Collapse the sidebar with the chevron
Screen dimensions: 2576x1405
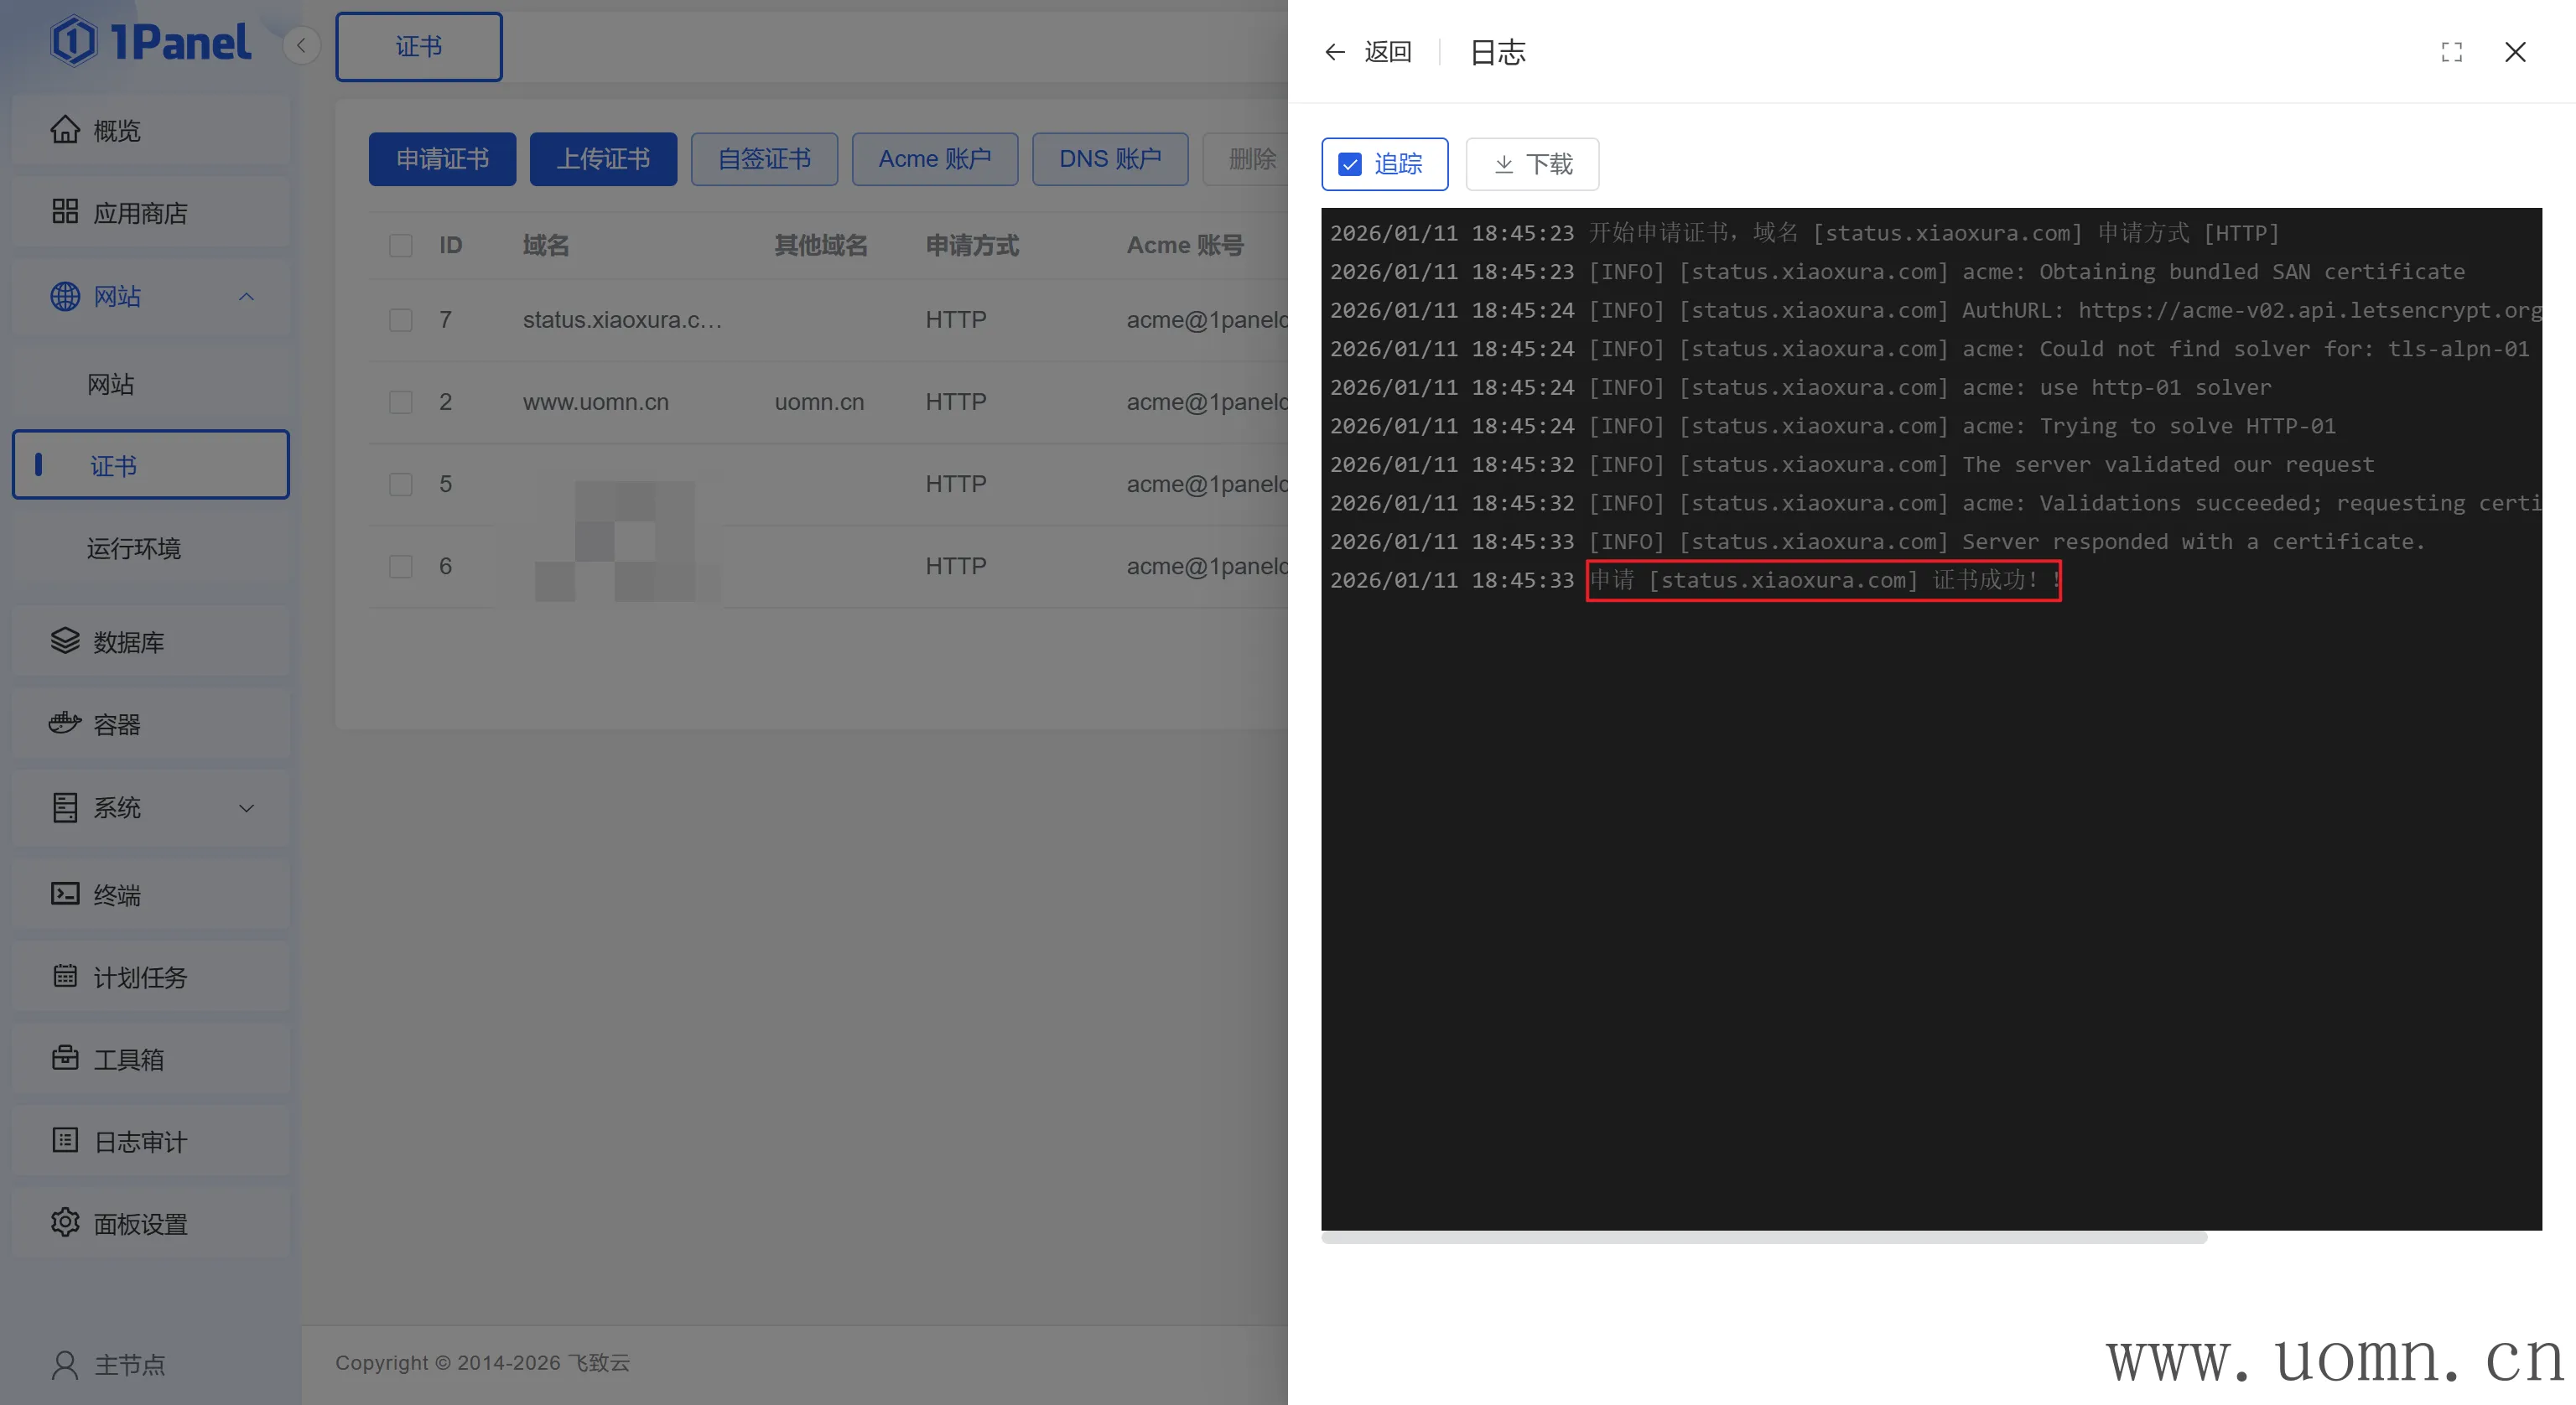point(301,46)
